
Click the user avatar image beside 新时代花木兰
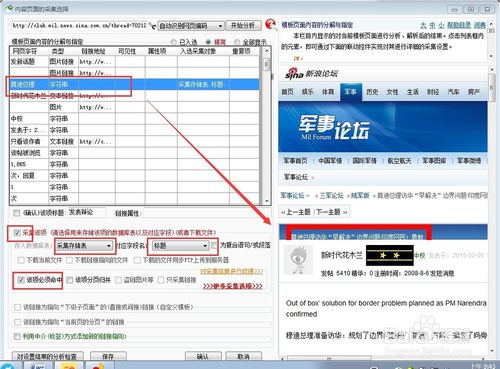[x=299, y=259]
